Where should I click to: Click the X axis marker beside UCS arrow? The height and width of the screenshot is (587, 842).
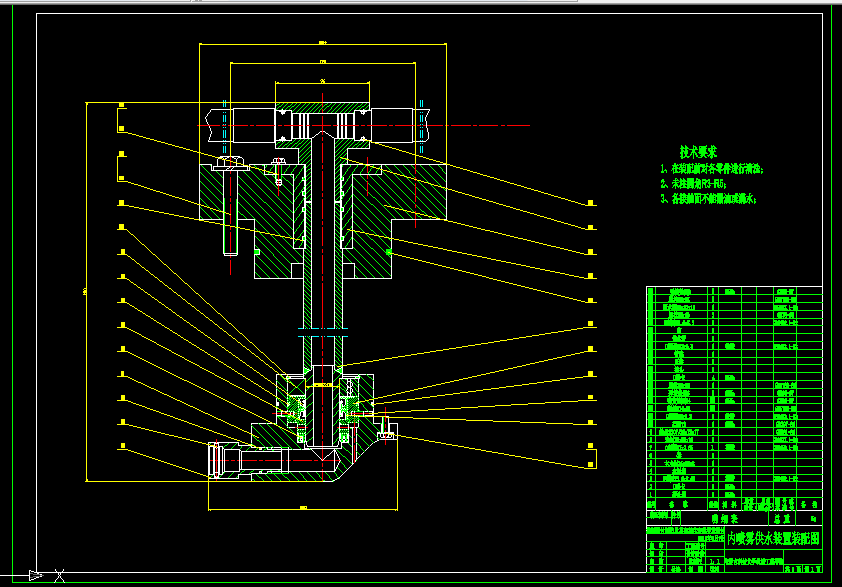[x=60, y=576]
